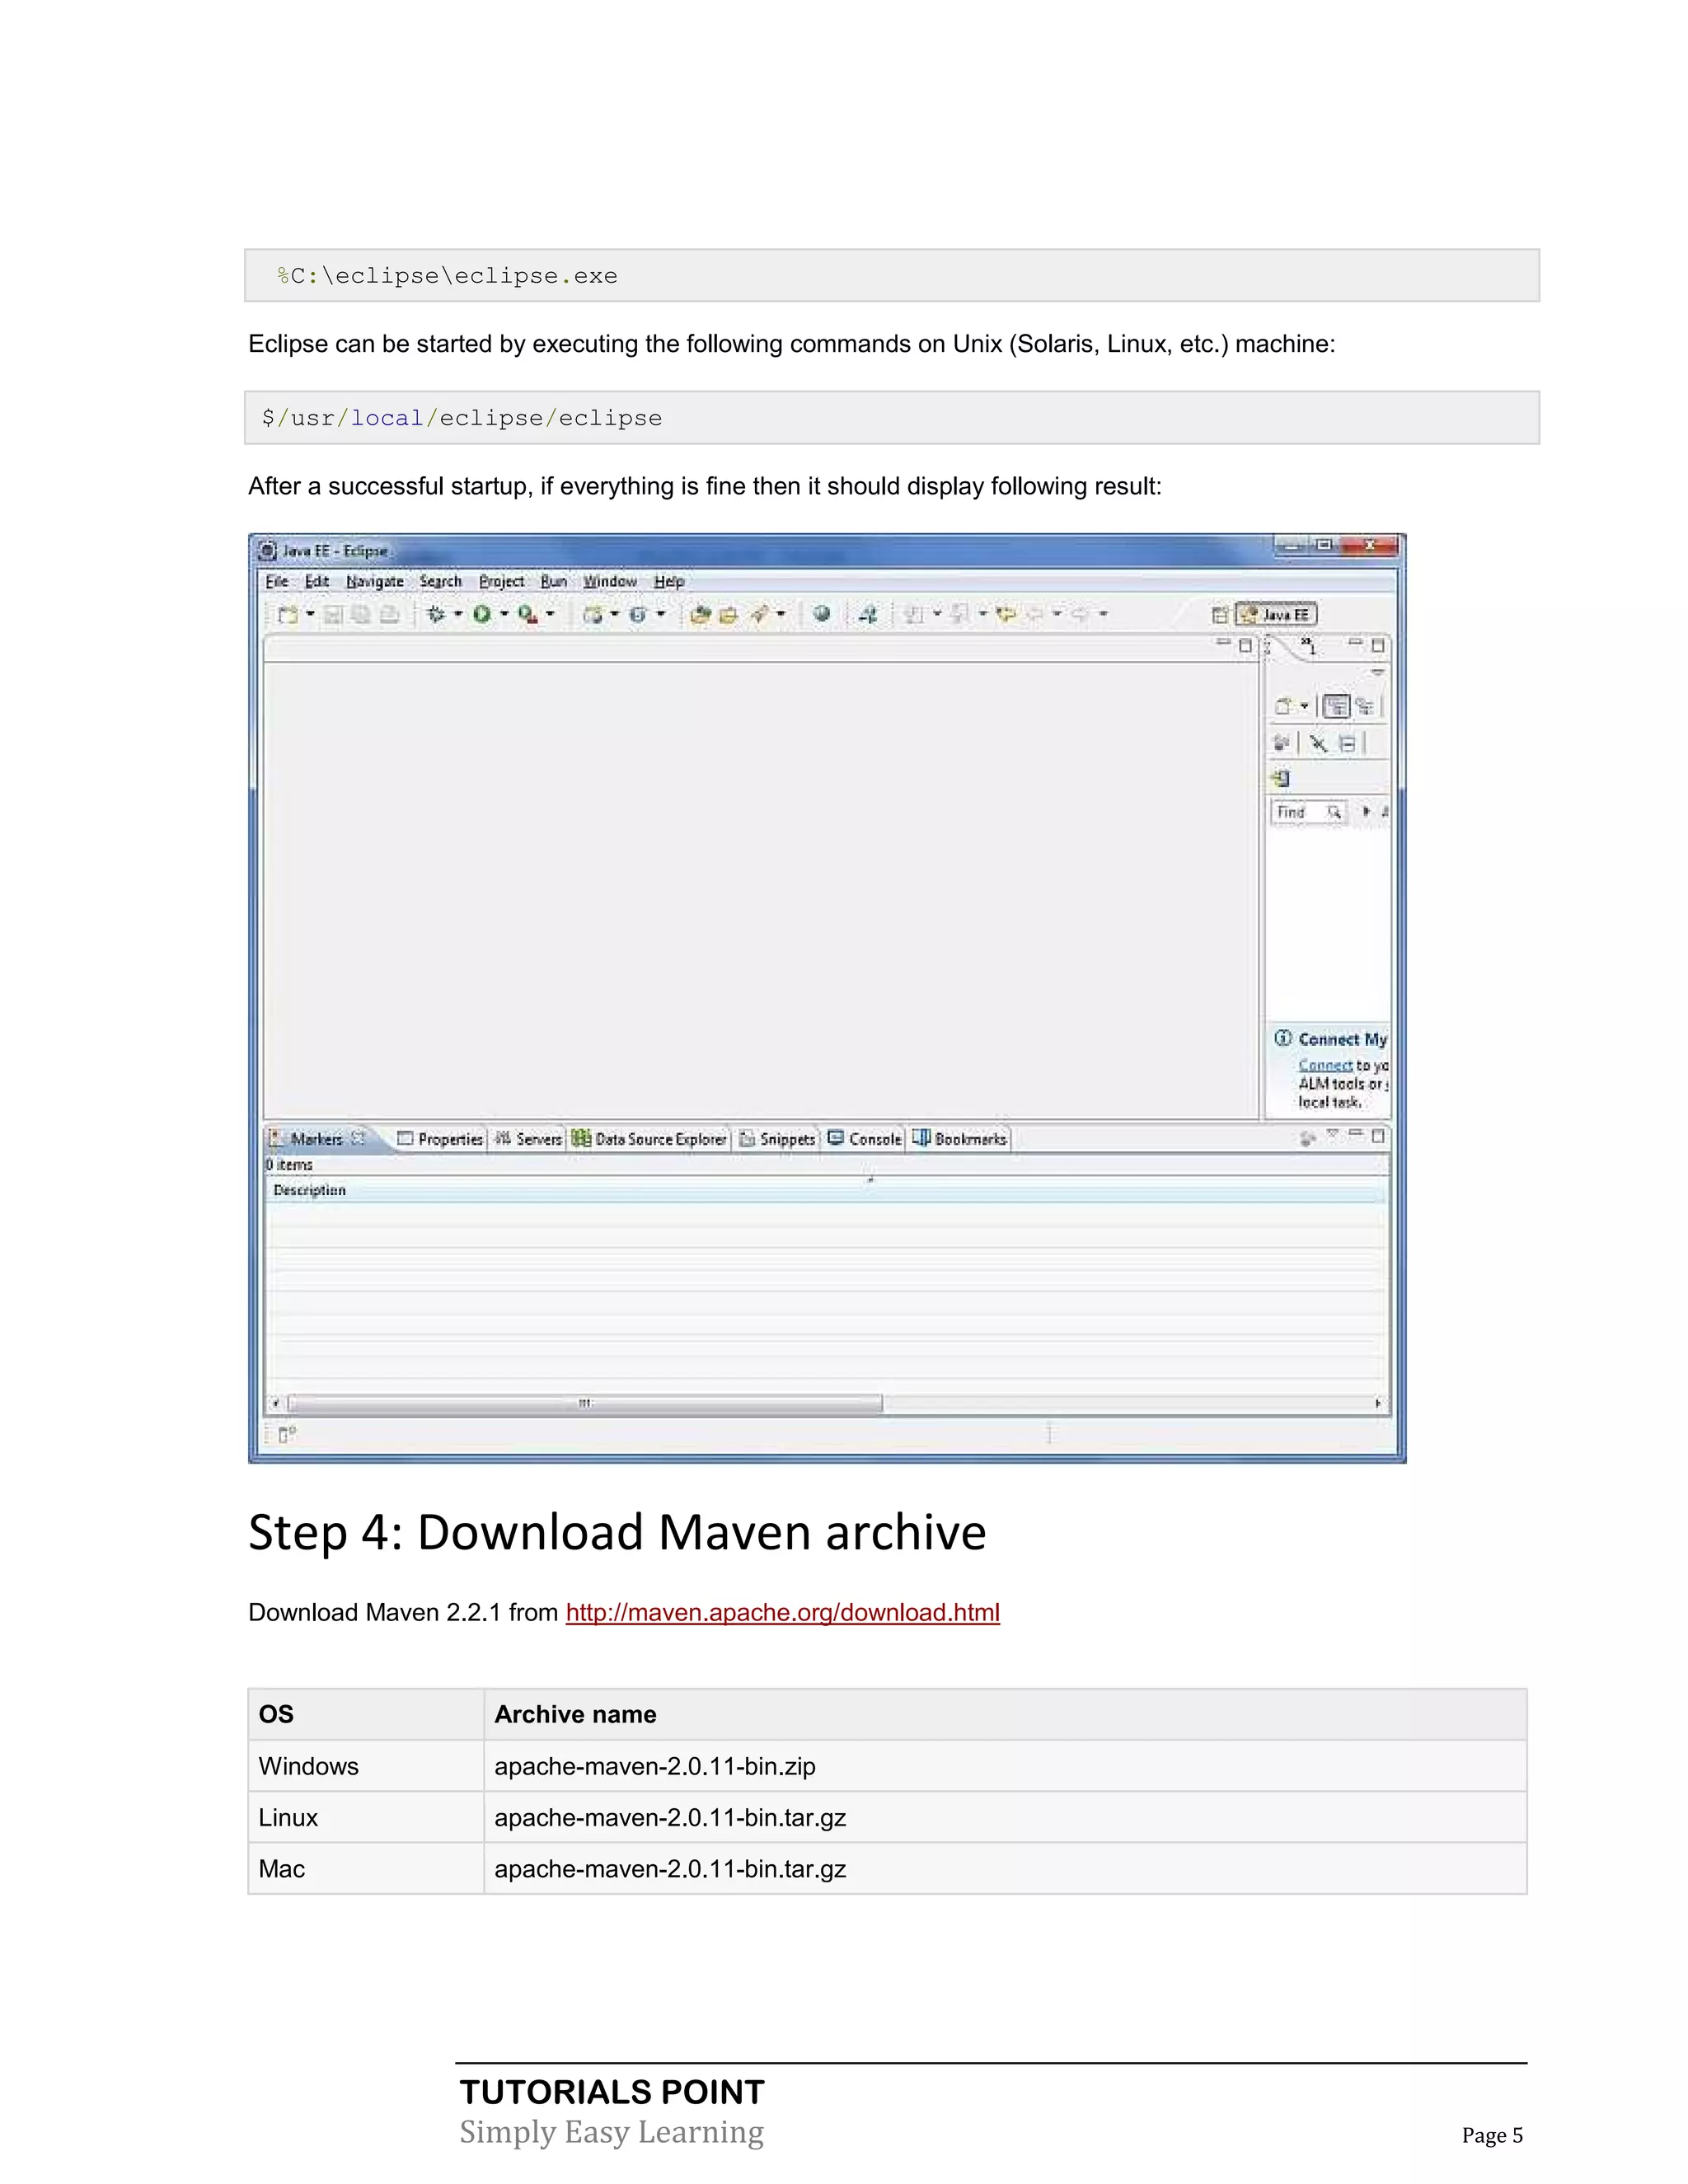Click the New Server toolbar icon

click(593, 615)
